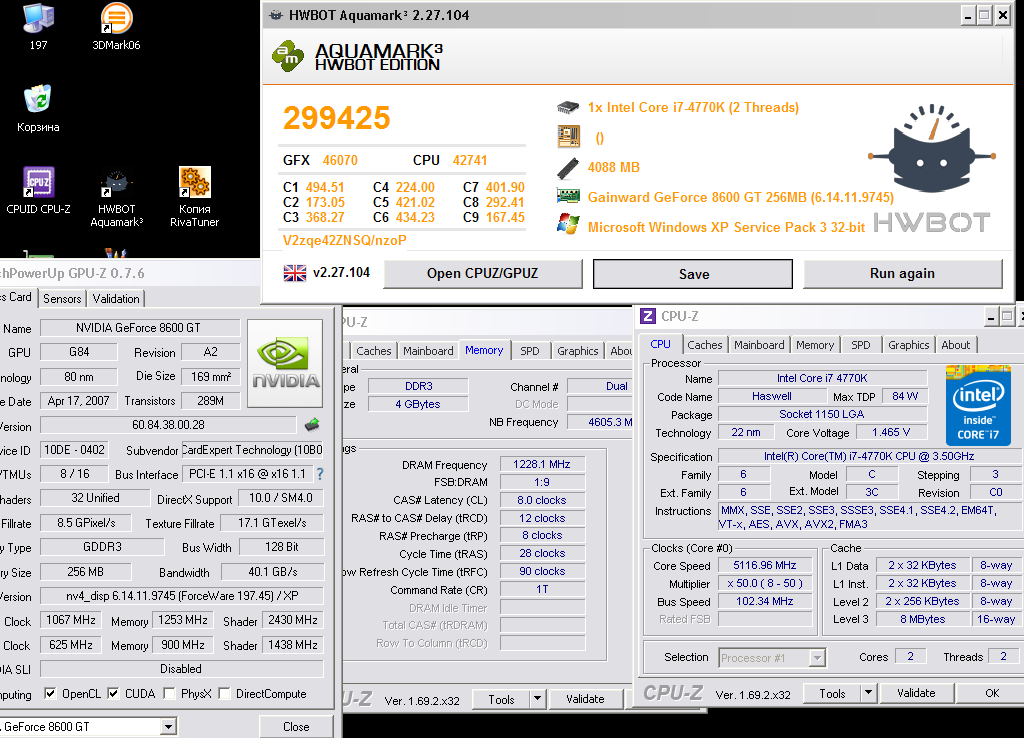The height and width of the screenshot is (738, 1024).
Task: Click the verification code V2zqe42ZNSQ/nzoP
Action: pos(344,240)
